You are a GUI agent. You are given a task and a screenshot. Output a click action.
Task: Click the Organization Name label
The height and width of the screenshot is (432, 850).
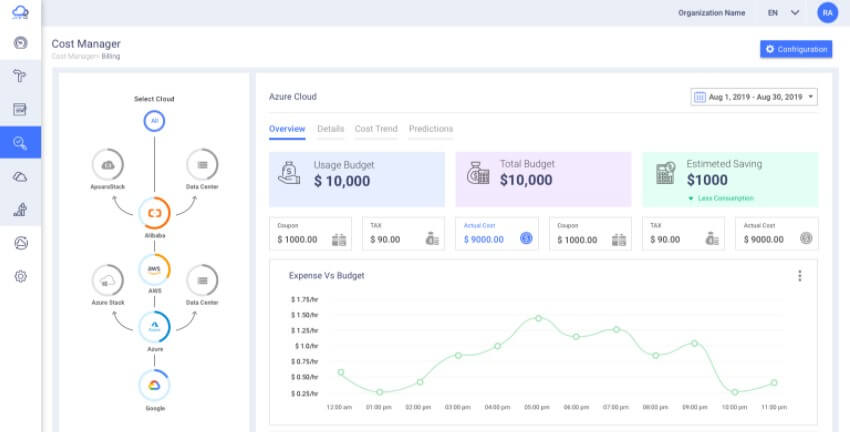click(711, 12)
